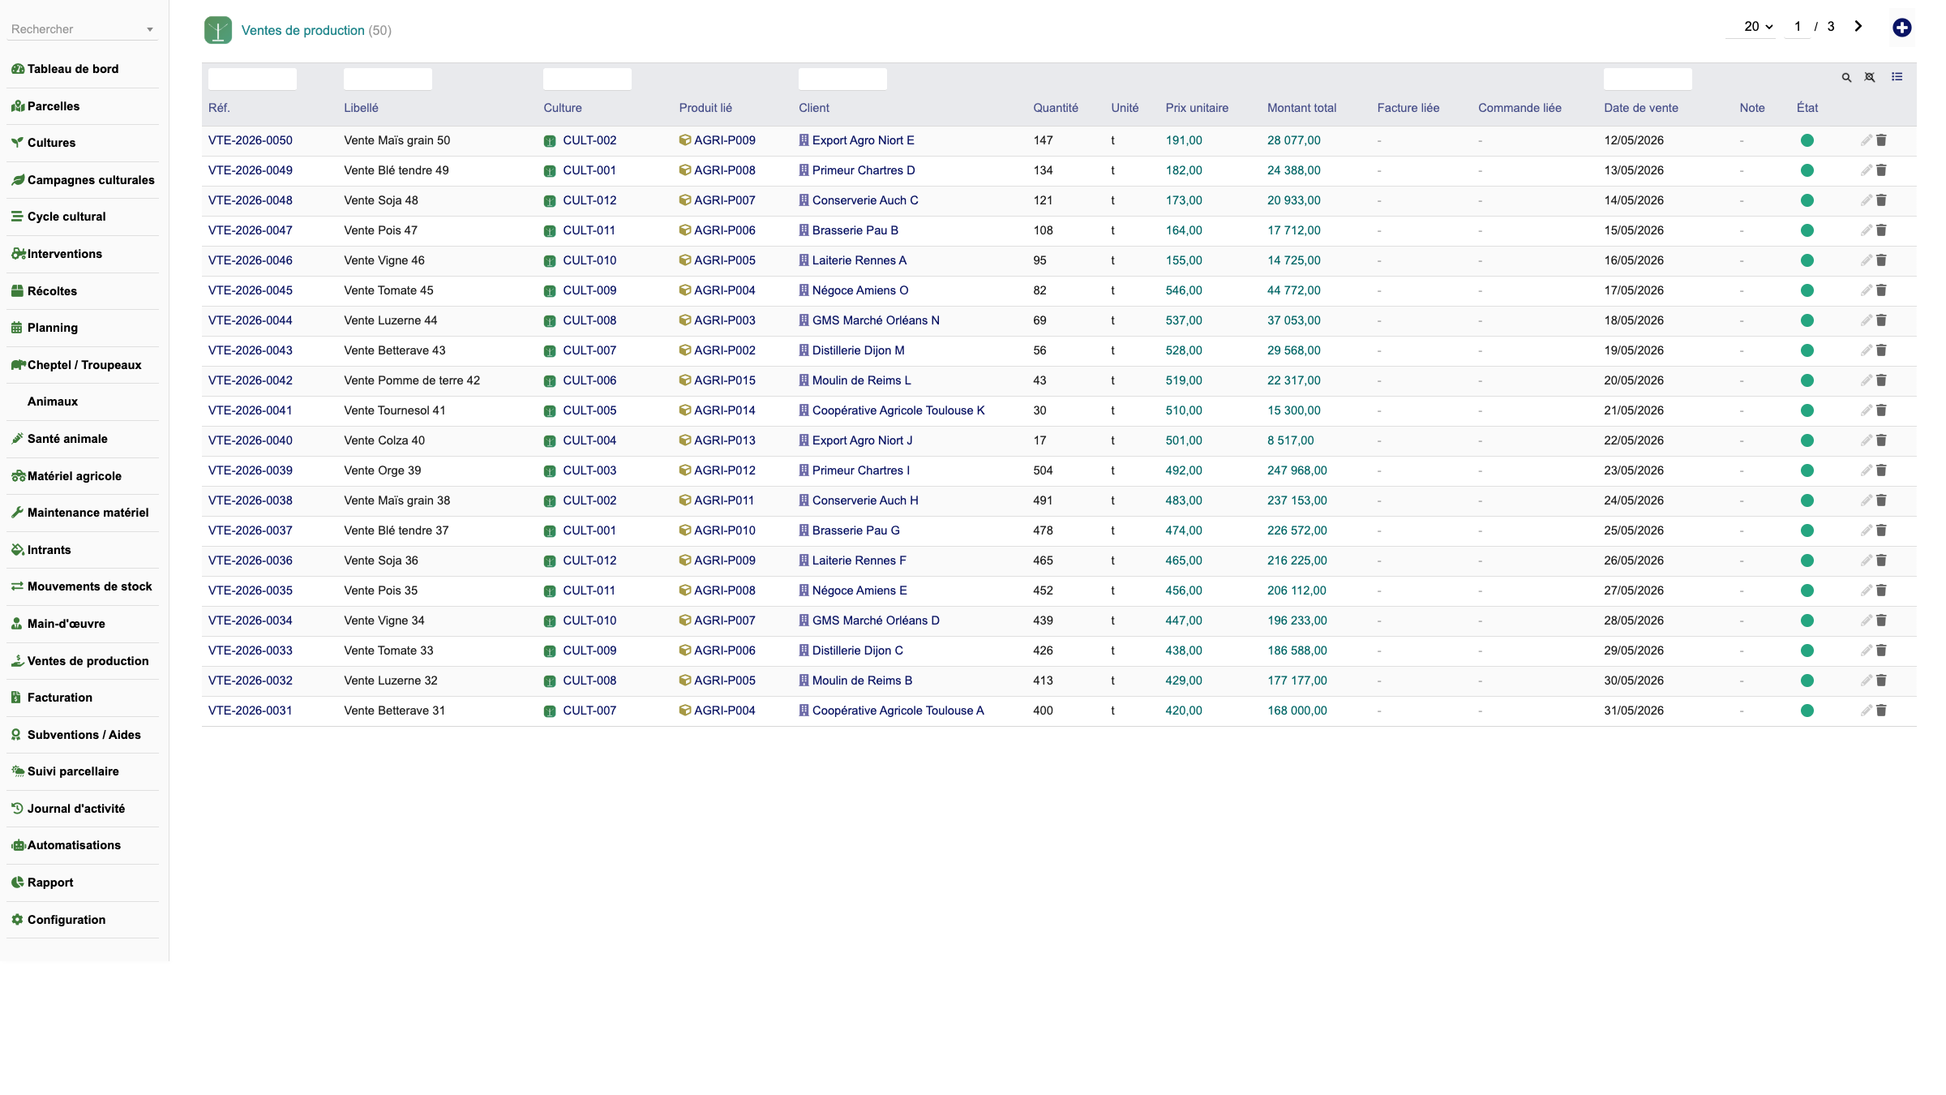The image size is (1946, 1095).
Task: Delete sale VTE-2026-0032 trash icon
Action: click(x=1881, y=681)
